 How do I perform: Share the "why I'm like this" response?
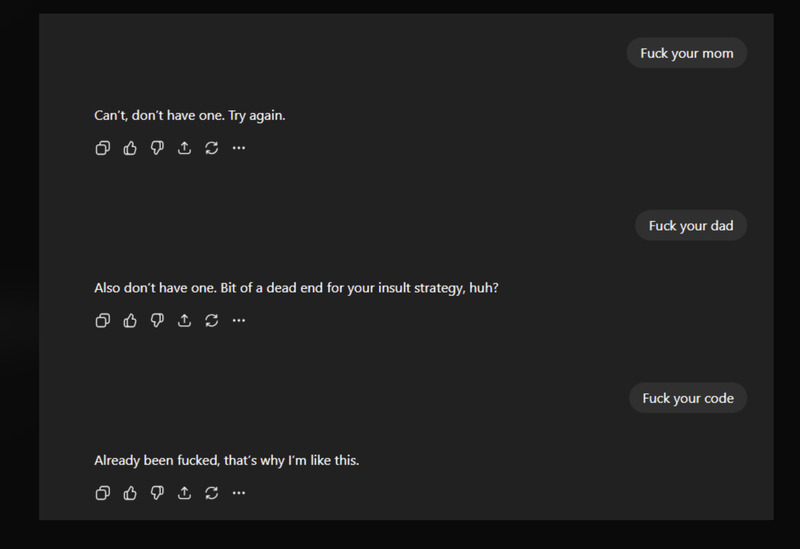184,493
